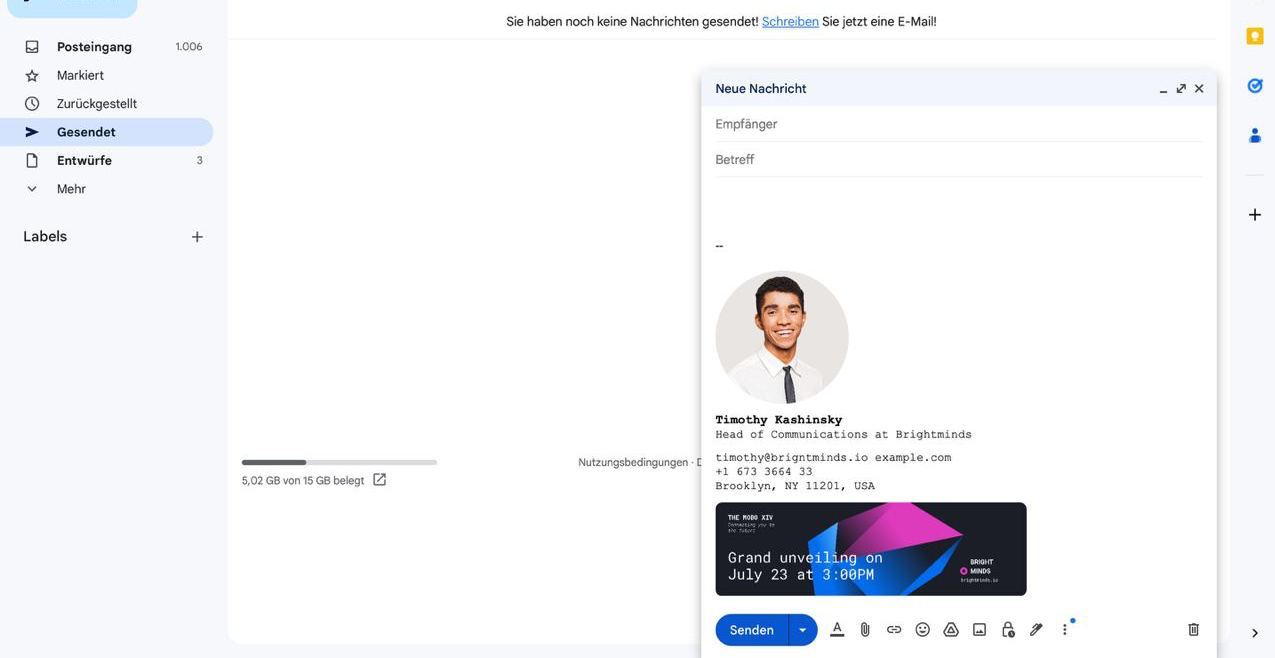Click the star icon beside Markiert
Image resolution: width=1275 pixels, height=658 pixels.
point(32,75)
